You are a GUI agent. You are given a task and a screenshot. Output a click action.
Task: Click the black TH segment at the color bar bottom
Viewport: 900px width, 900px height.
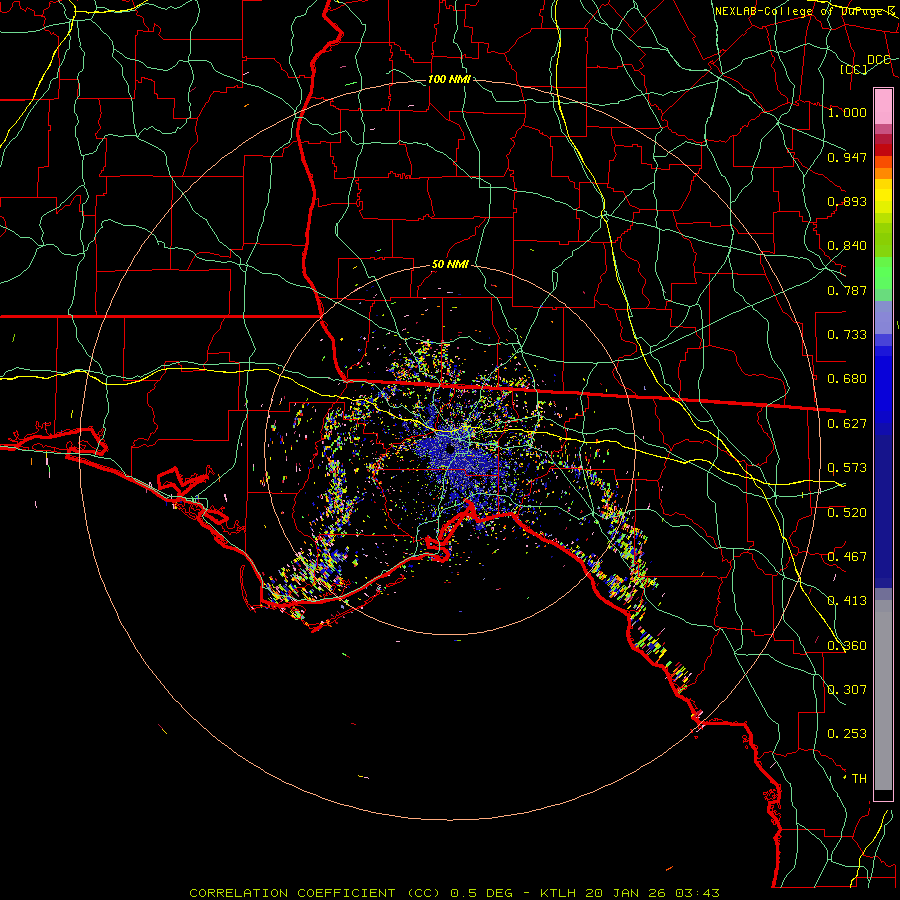(883, 795)
